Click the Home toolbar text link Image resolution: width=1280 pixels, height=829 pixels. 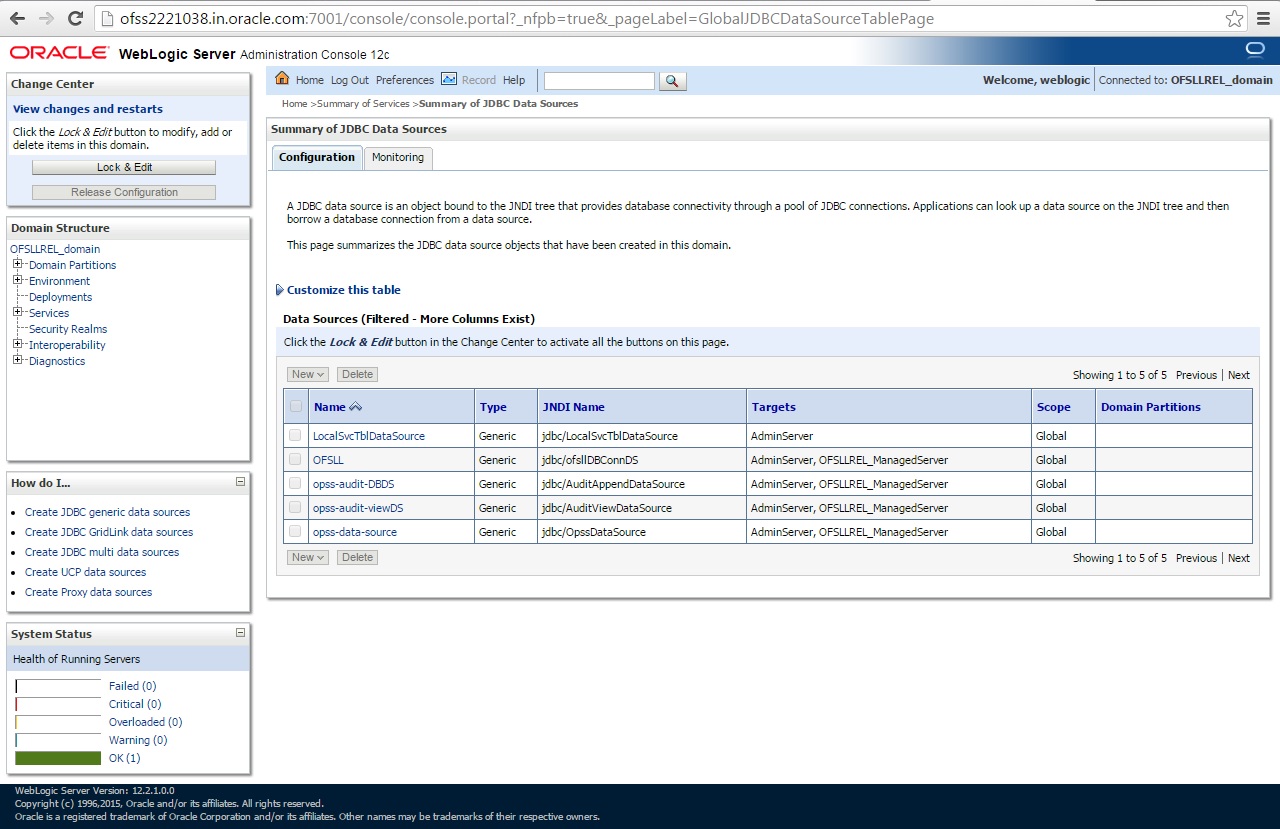click(310, 80)
